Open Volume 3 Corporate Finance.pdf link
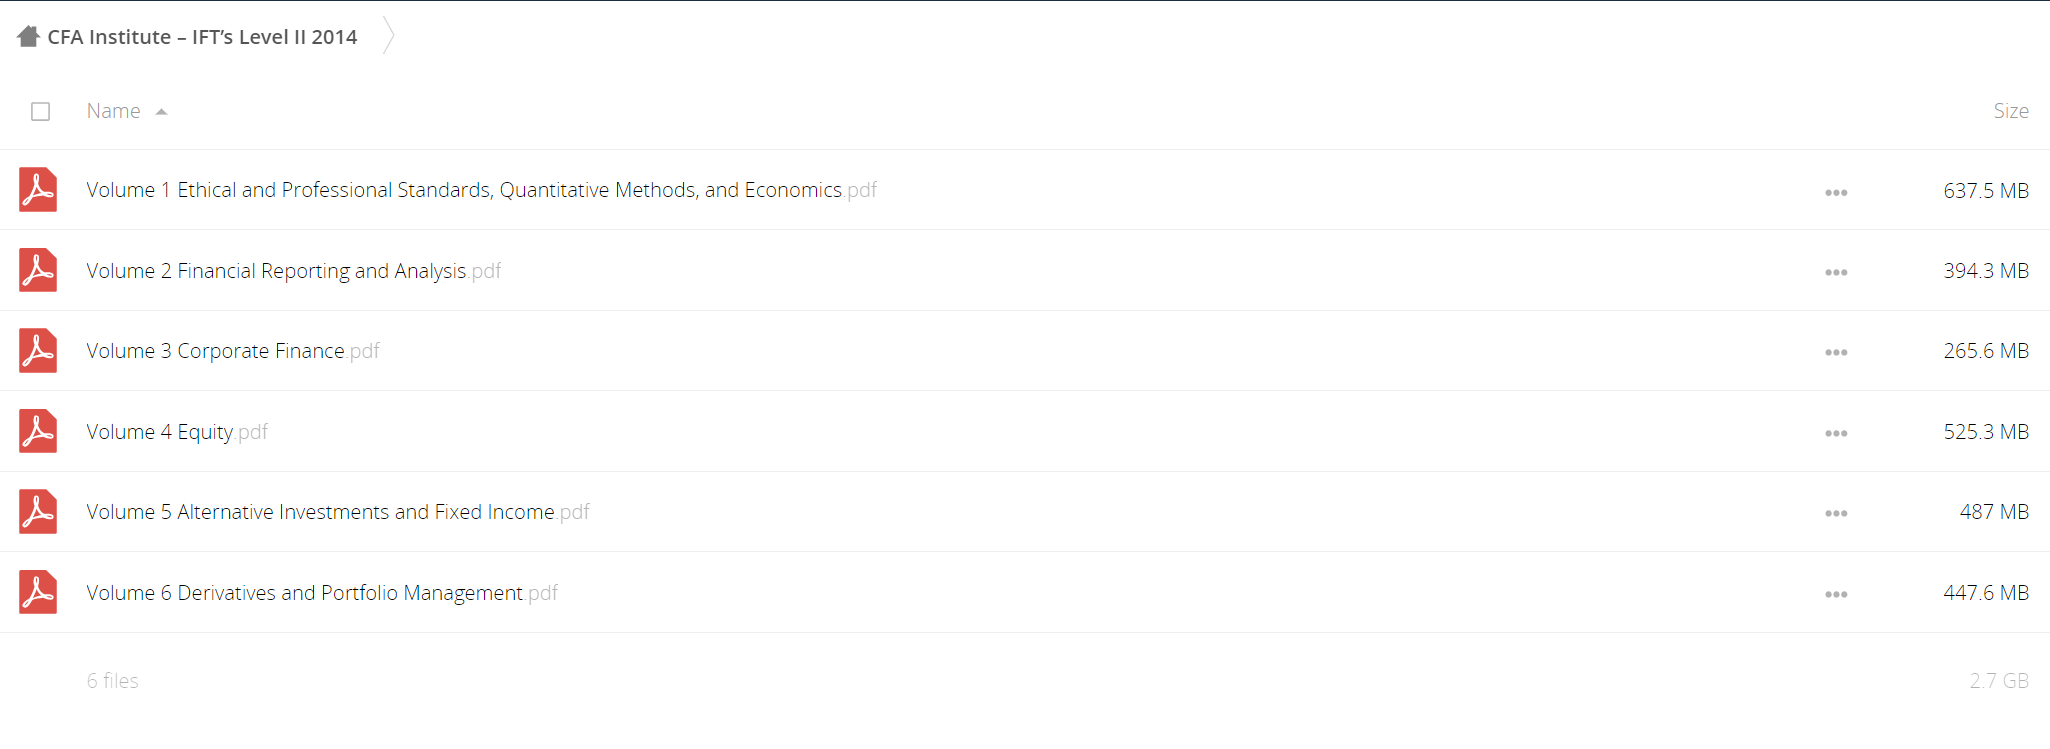Screen dimensions: 2050x749 click(233, 351)
